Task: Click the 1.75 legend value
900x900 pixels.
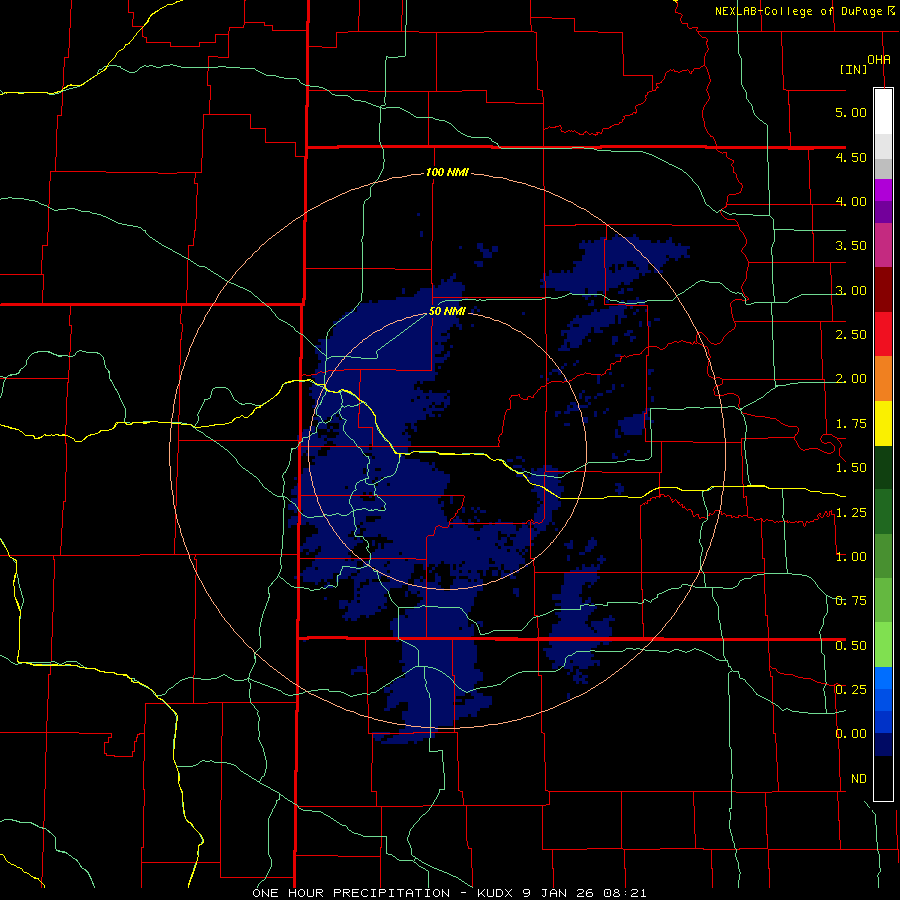Action: click(x=851, y=424)
